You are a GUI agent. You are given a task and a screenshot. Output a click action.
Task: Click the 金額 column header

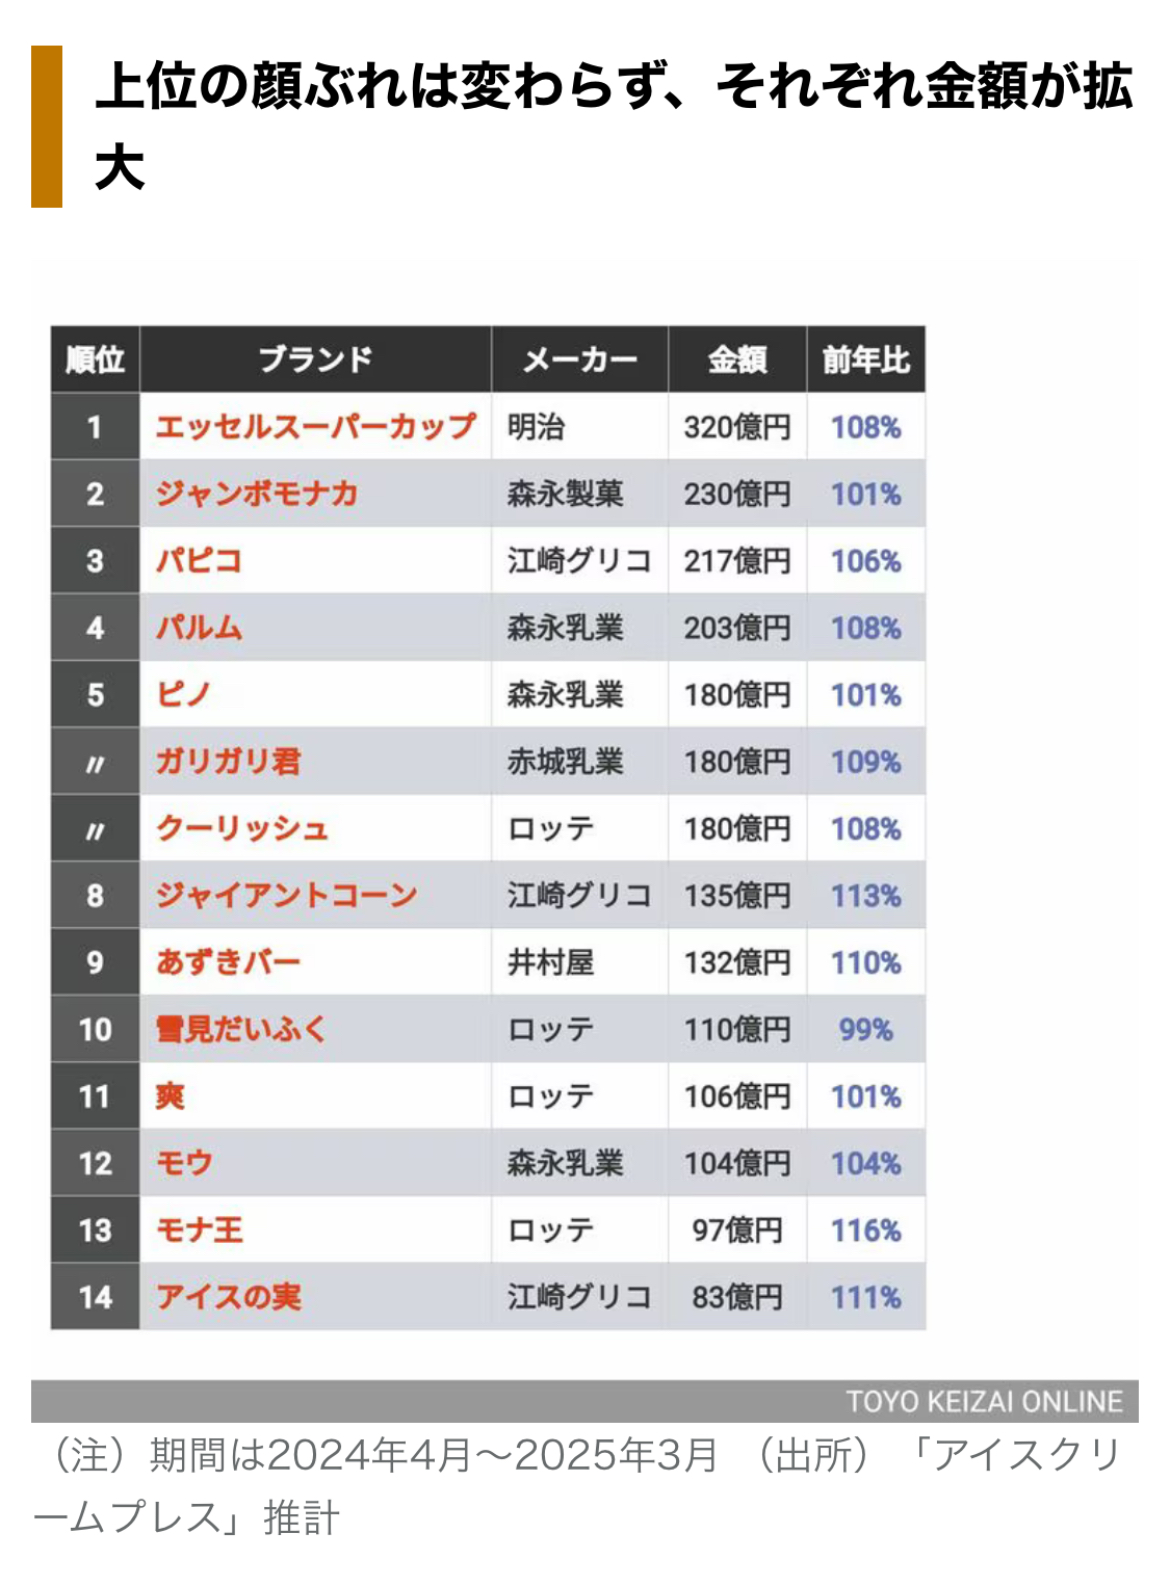(x=737, y=359)
